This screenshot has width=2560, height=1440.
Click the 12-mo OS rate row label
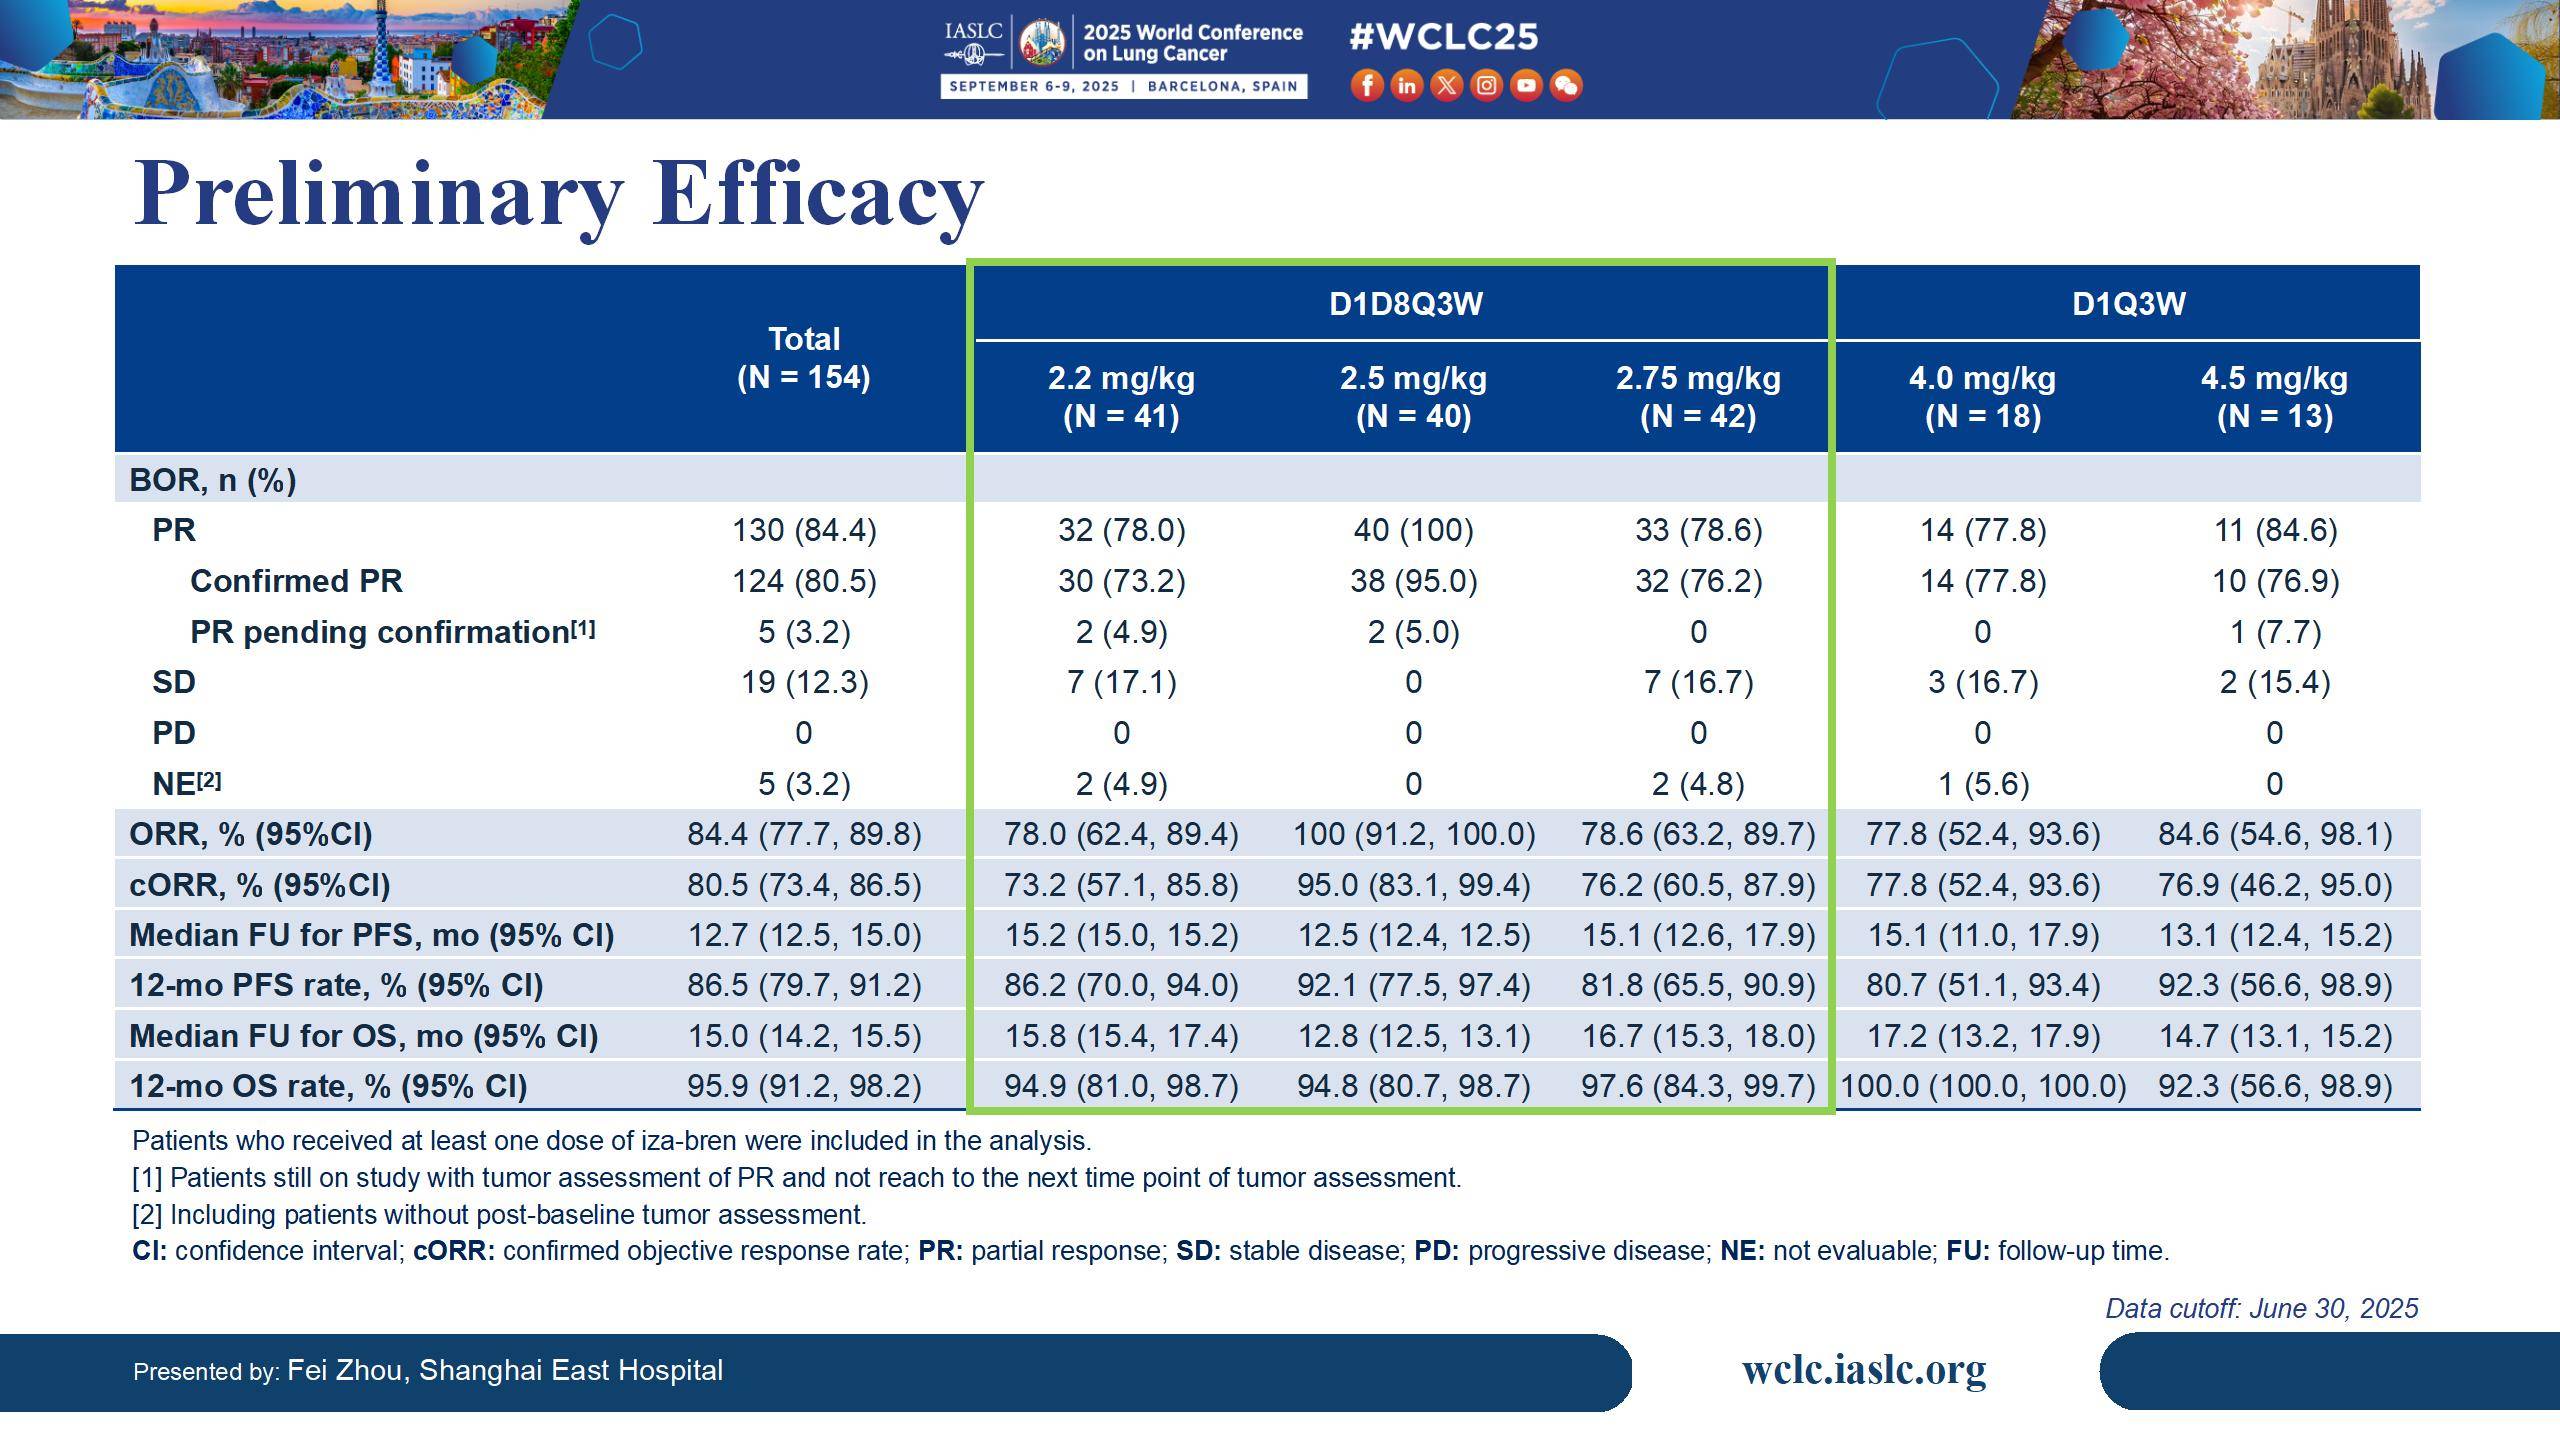pos(328,1086)
